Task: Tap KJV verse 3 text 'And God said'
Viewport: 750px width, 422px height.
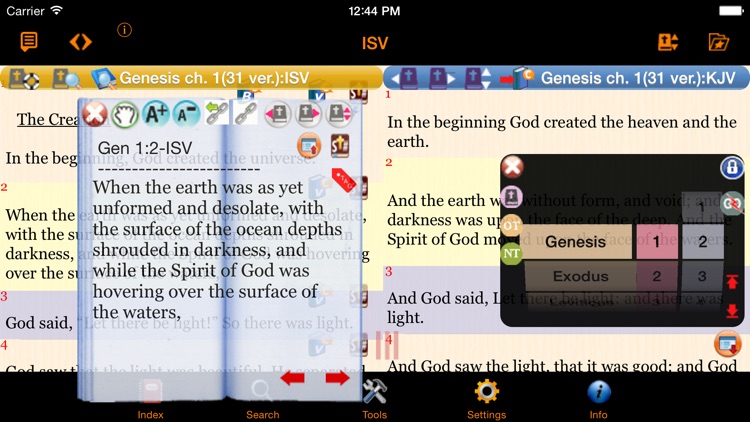Action: 437,299
